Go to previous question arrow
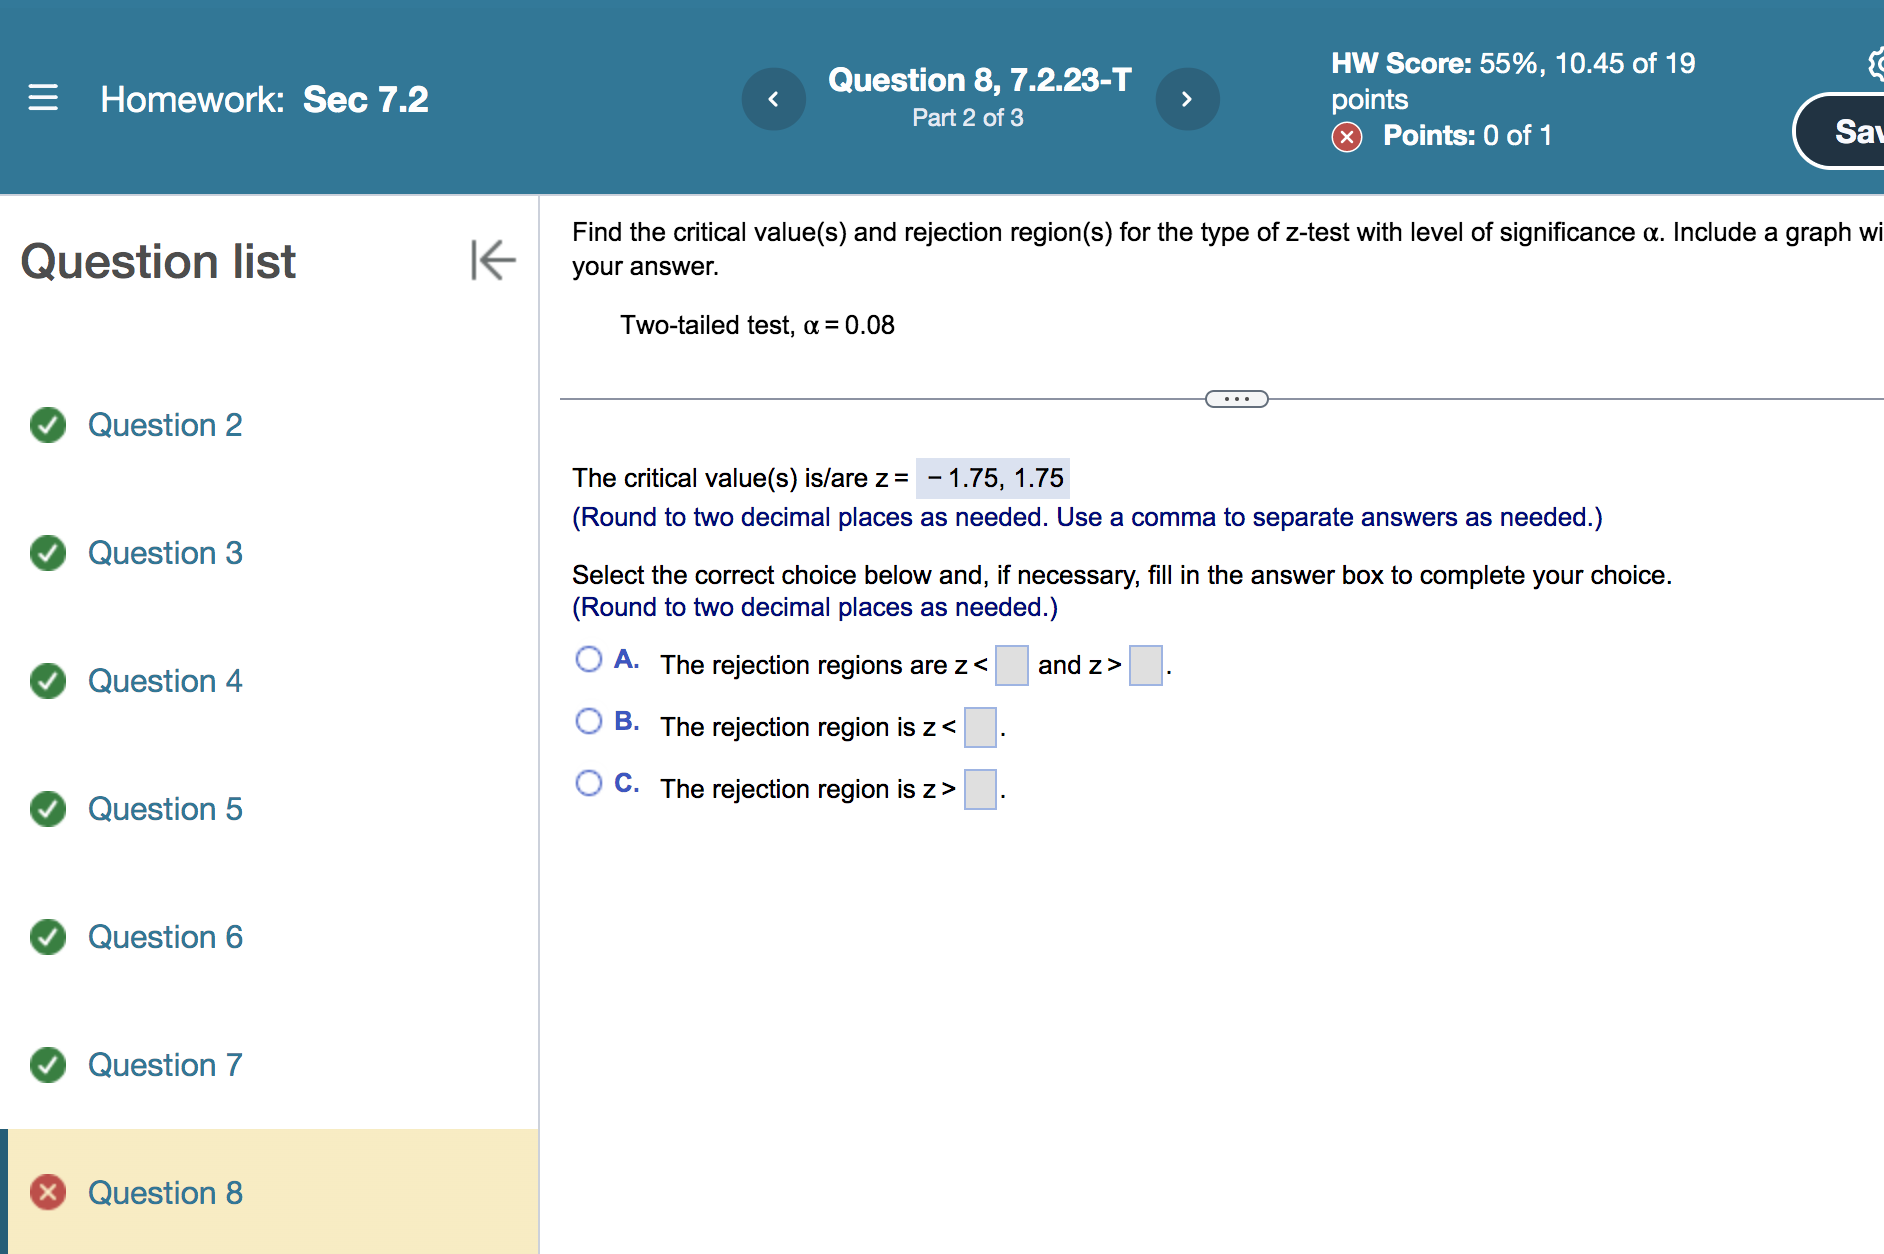Image resolution: width=1884 pixels, height=1254 pixels. [x=773, y=99]
